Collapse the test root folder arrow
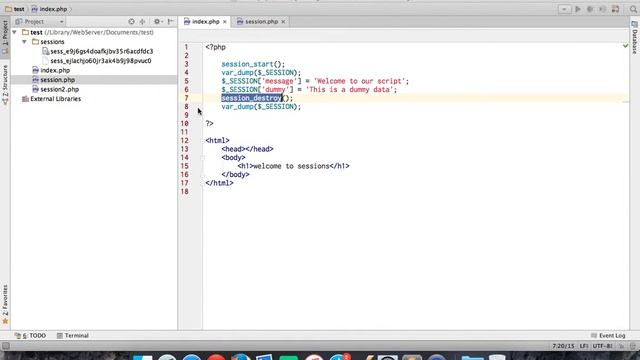Image resolution: width=640 pixels, height=360 pixels. [x=15, y=32]
